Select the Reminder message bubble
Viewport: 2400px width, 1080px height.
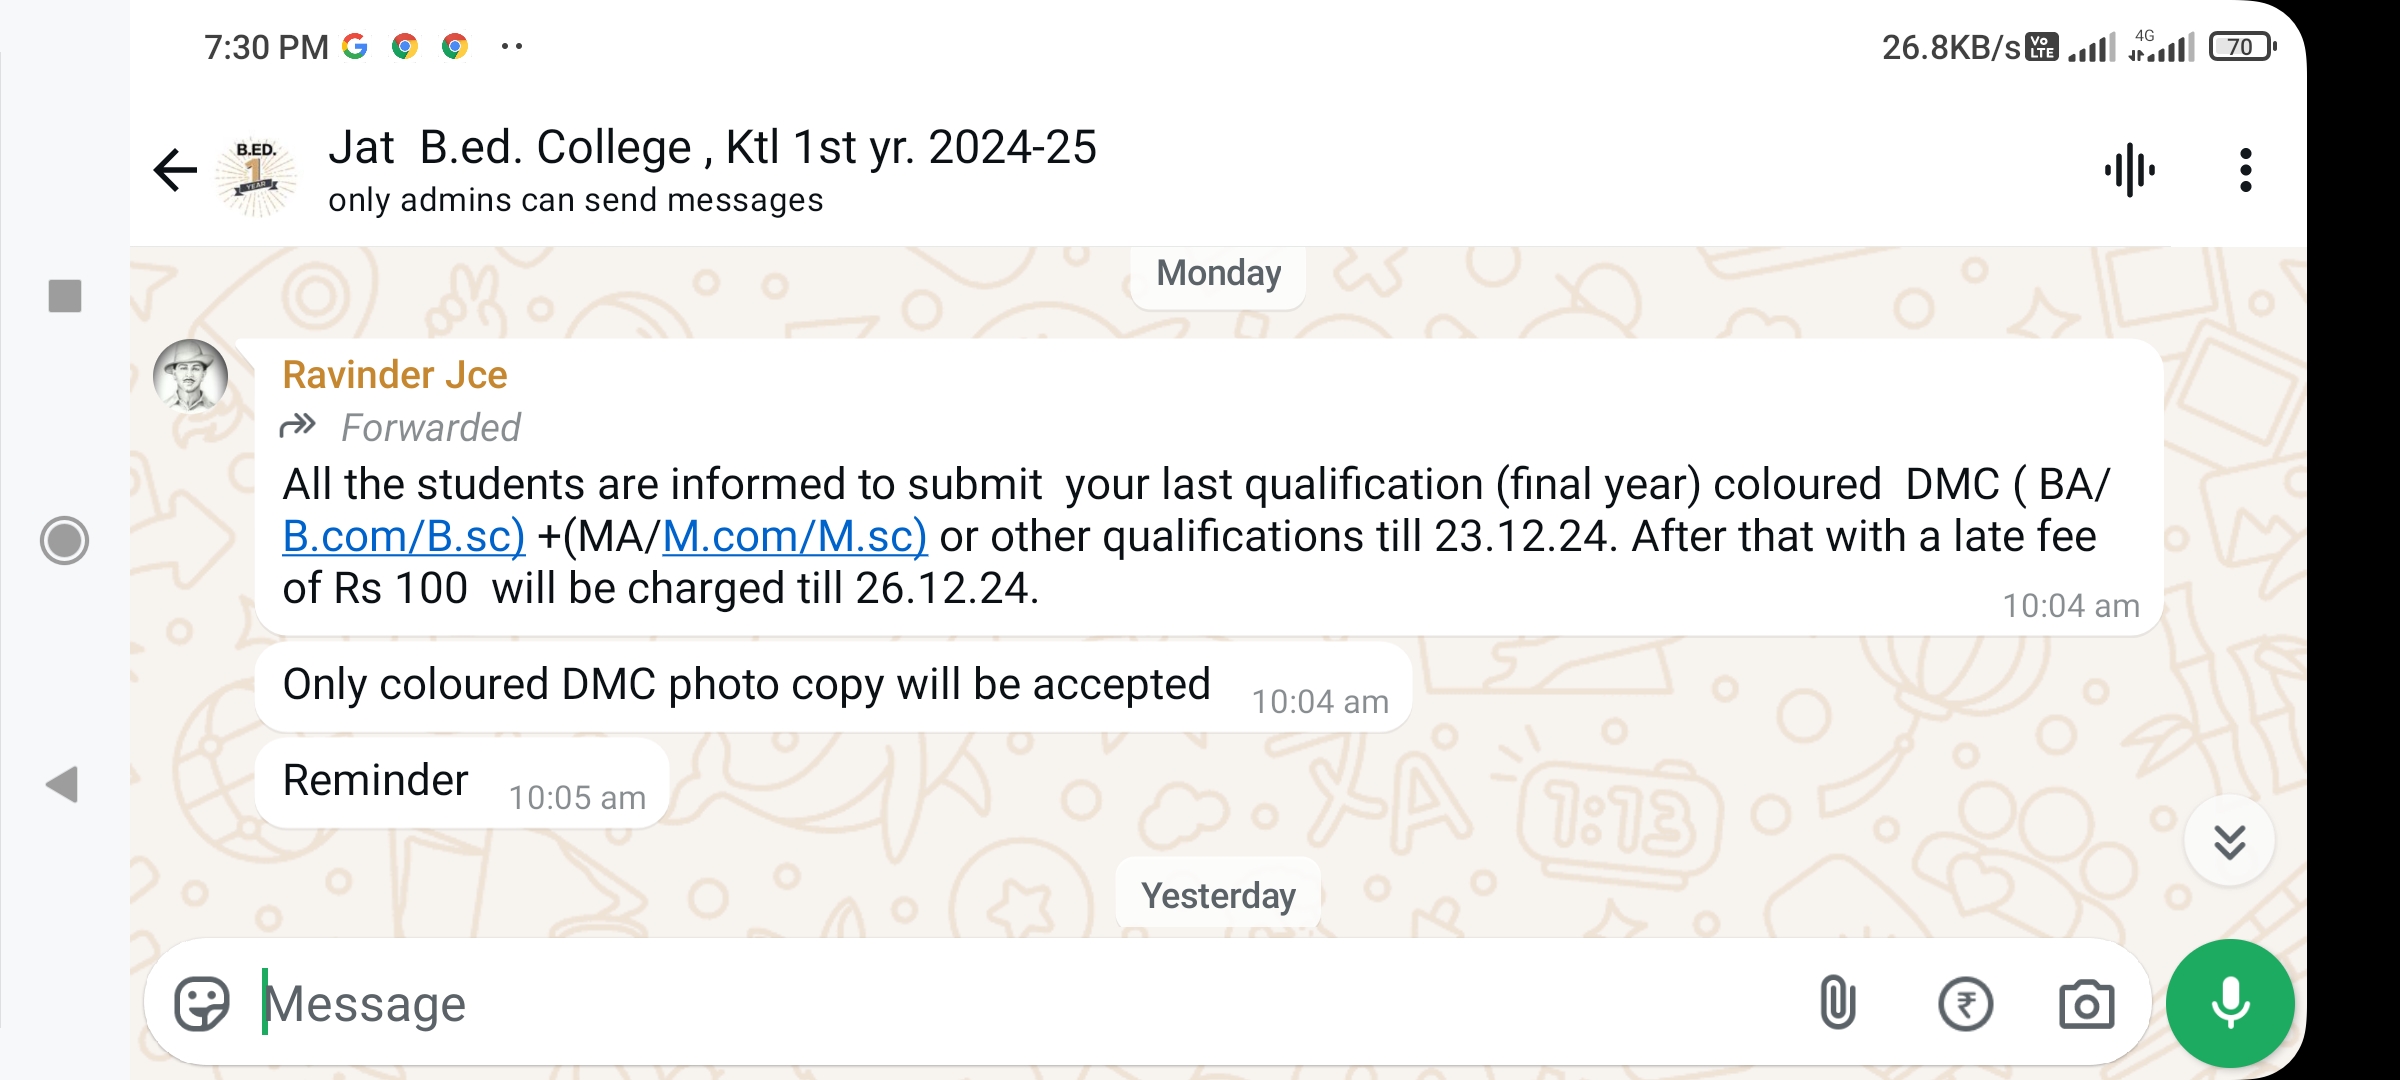[462, 783]
